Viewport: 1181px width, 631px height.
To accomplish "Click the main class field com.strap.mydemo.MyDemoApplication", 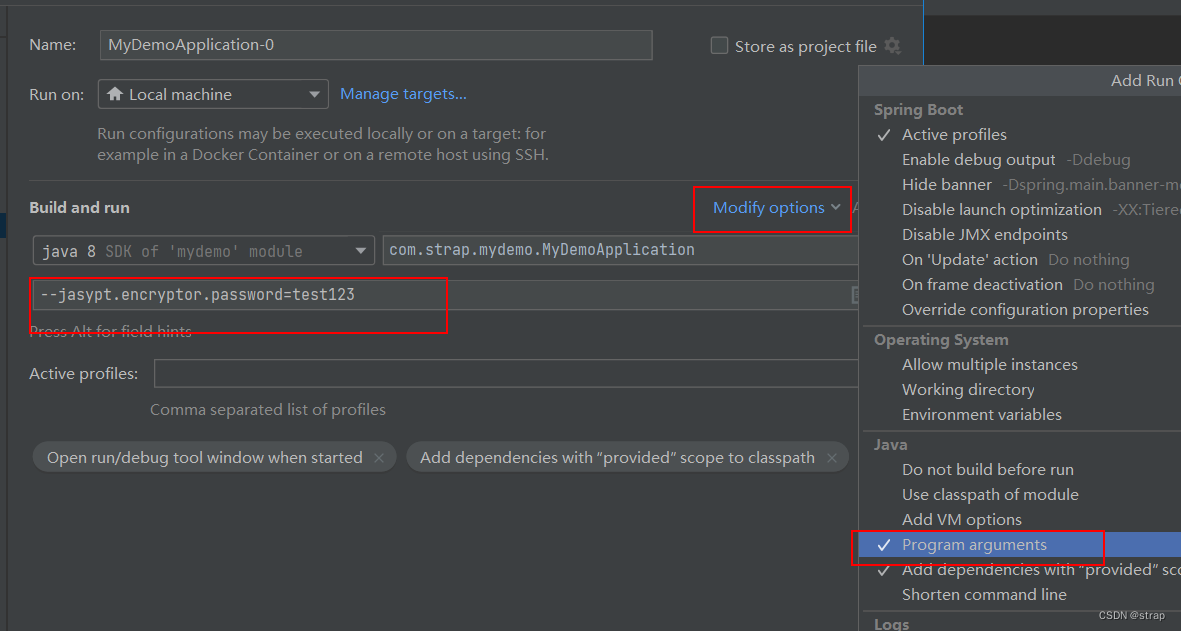I will click(x=621, y=250).
